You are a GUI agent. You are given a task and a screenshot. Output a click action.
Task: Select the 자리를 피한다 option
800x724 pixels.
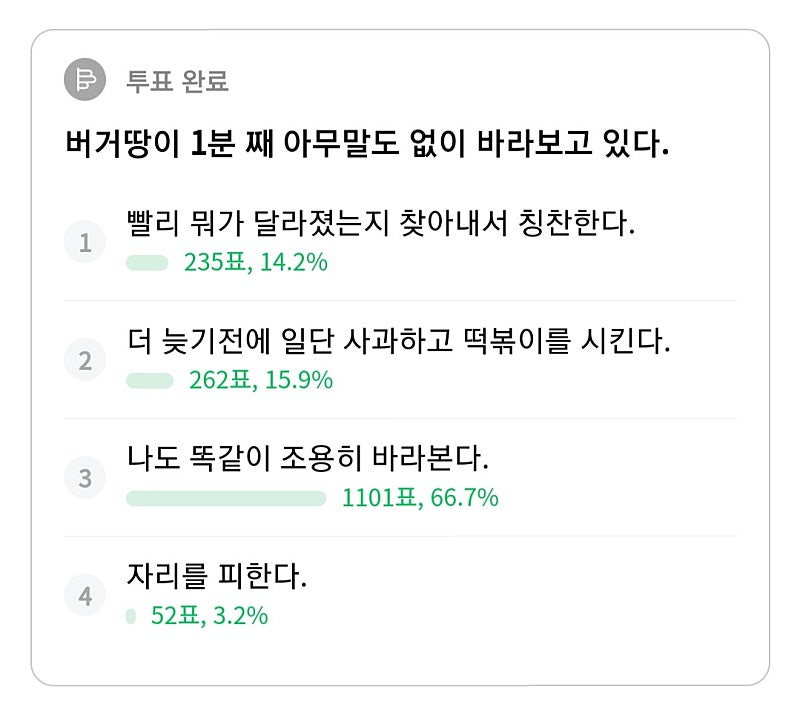[x=217, y=577]
